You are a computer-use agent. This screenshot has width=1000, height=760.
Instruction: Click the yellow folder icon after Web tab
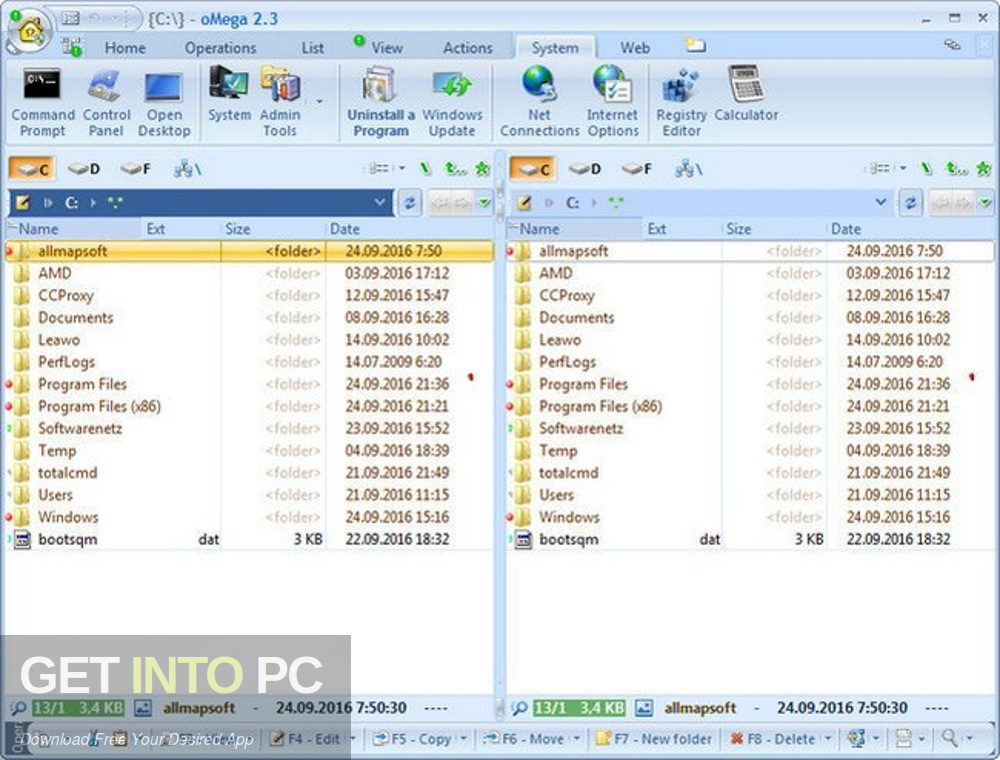[695, 45]
